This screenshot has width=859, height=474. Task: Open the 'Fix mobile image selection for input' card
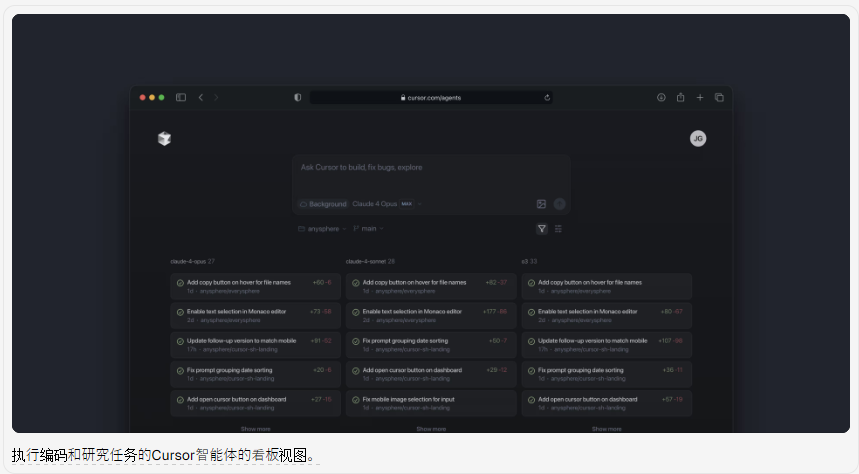(x=431, y=403)
